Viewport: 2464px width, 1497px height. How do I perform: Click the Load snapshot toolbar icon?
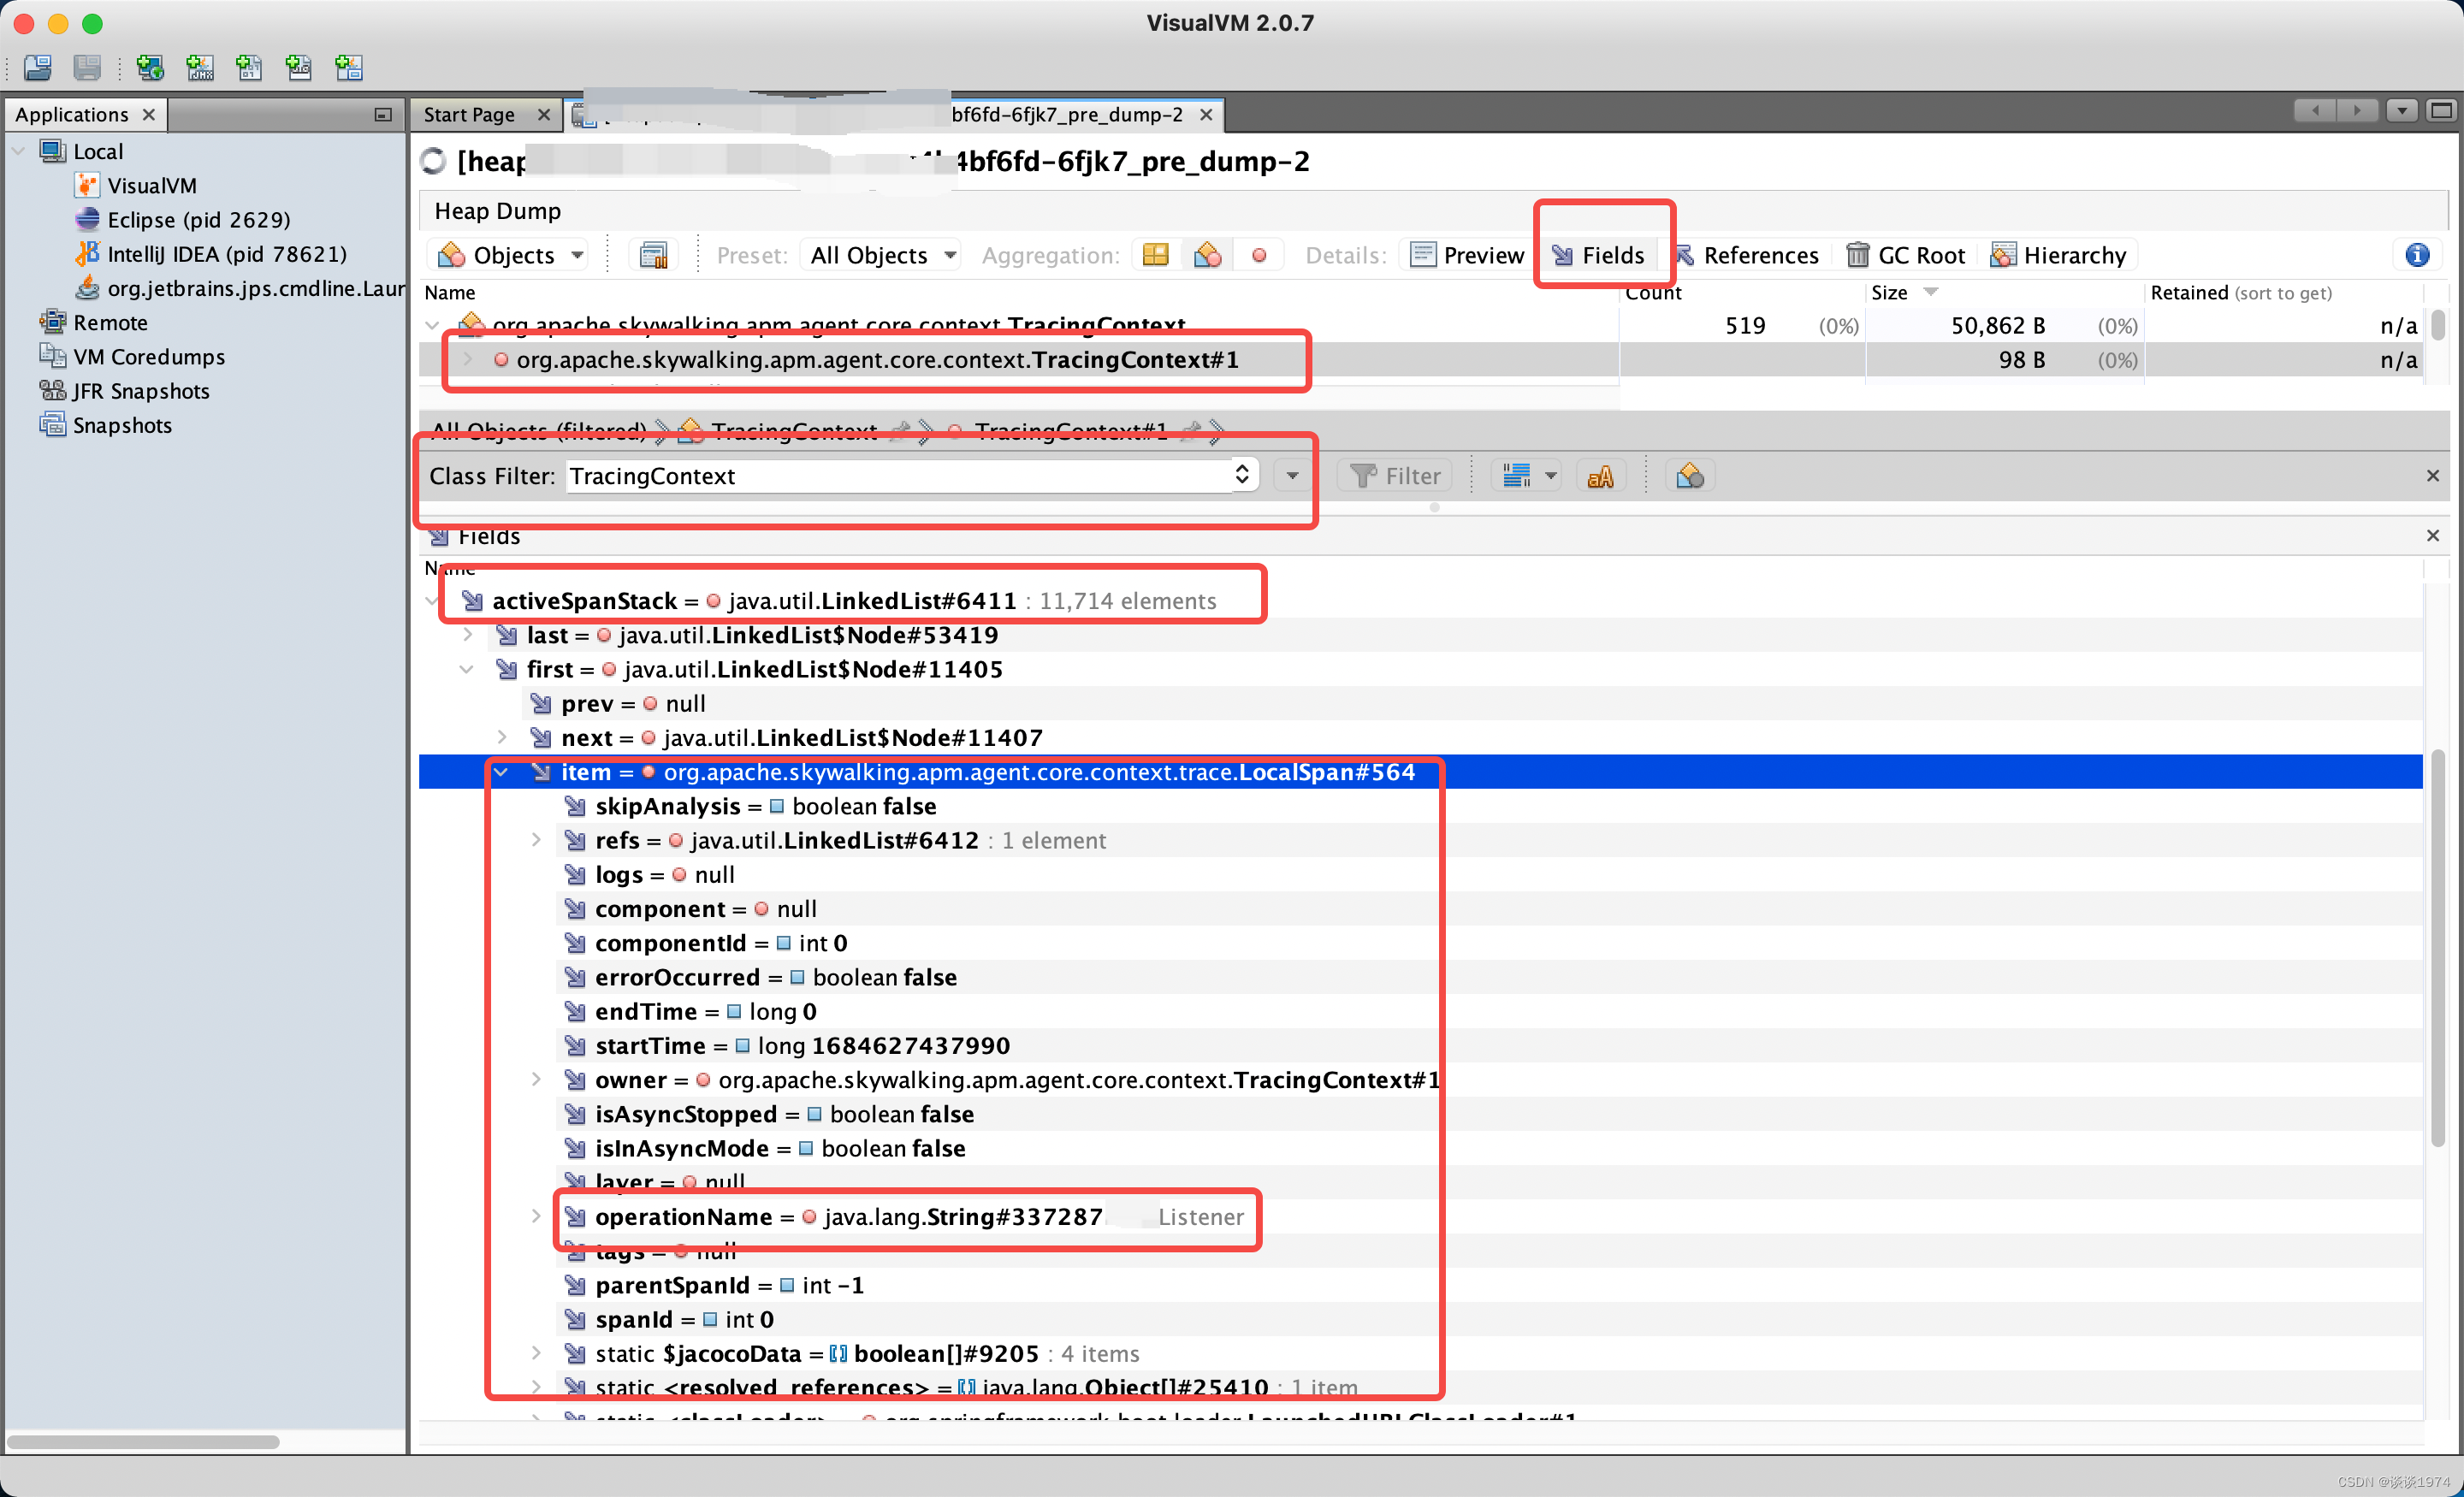(x=37, y=68)
